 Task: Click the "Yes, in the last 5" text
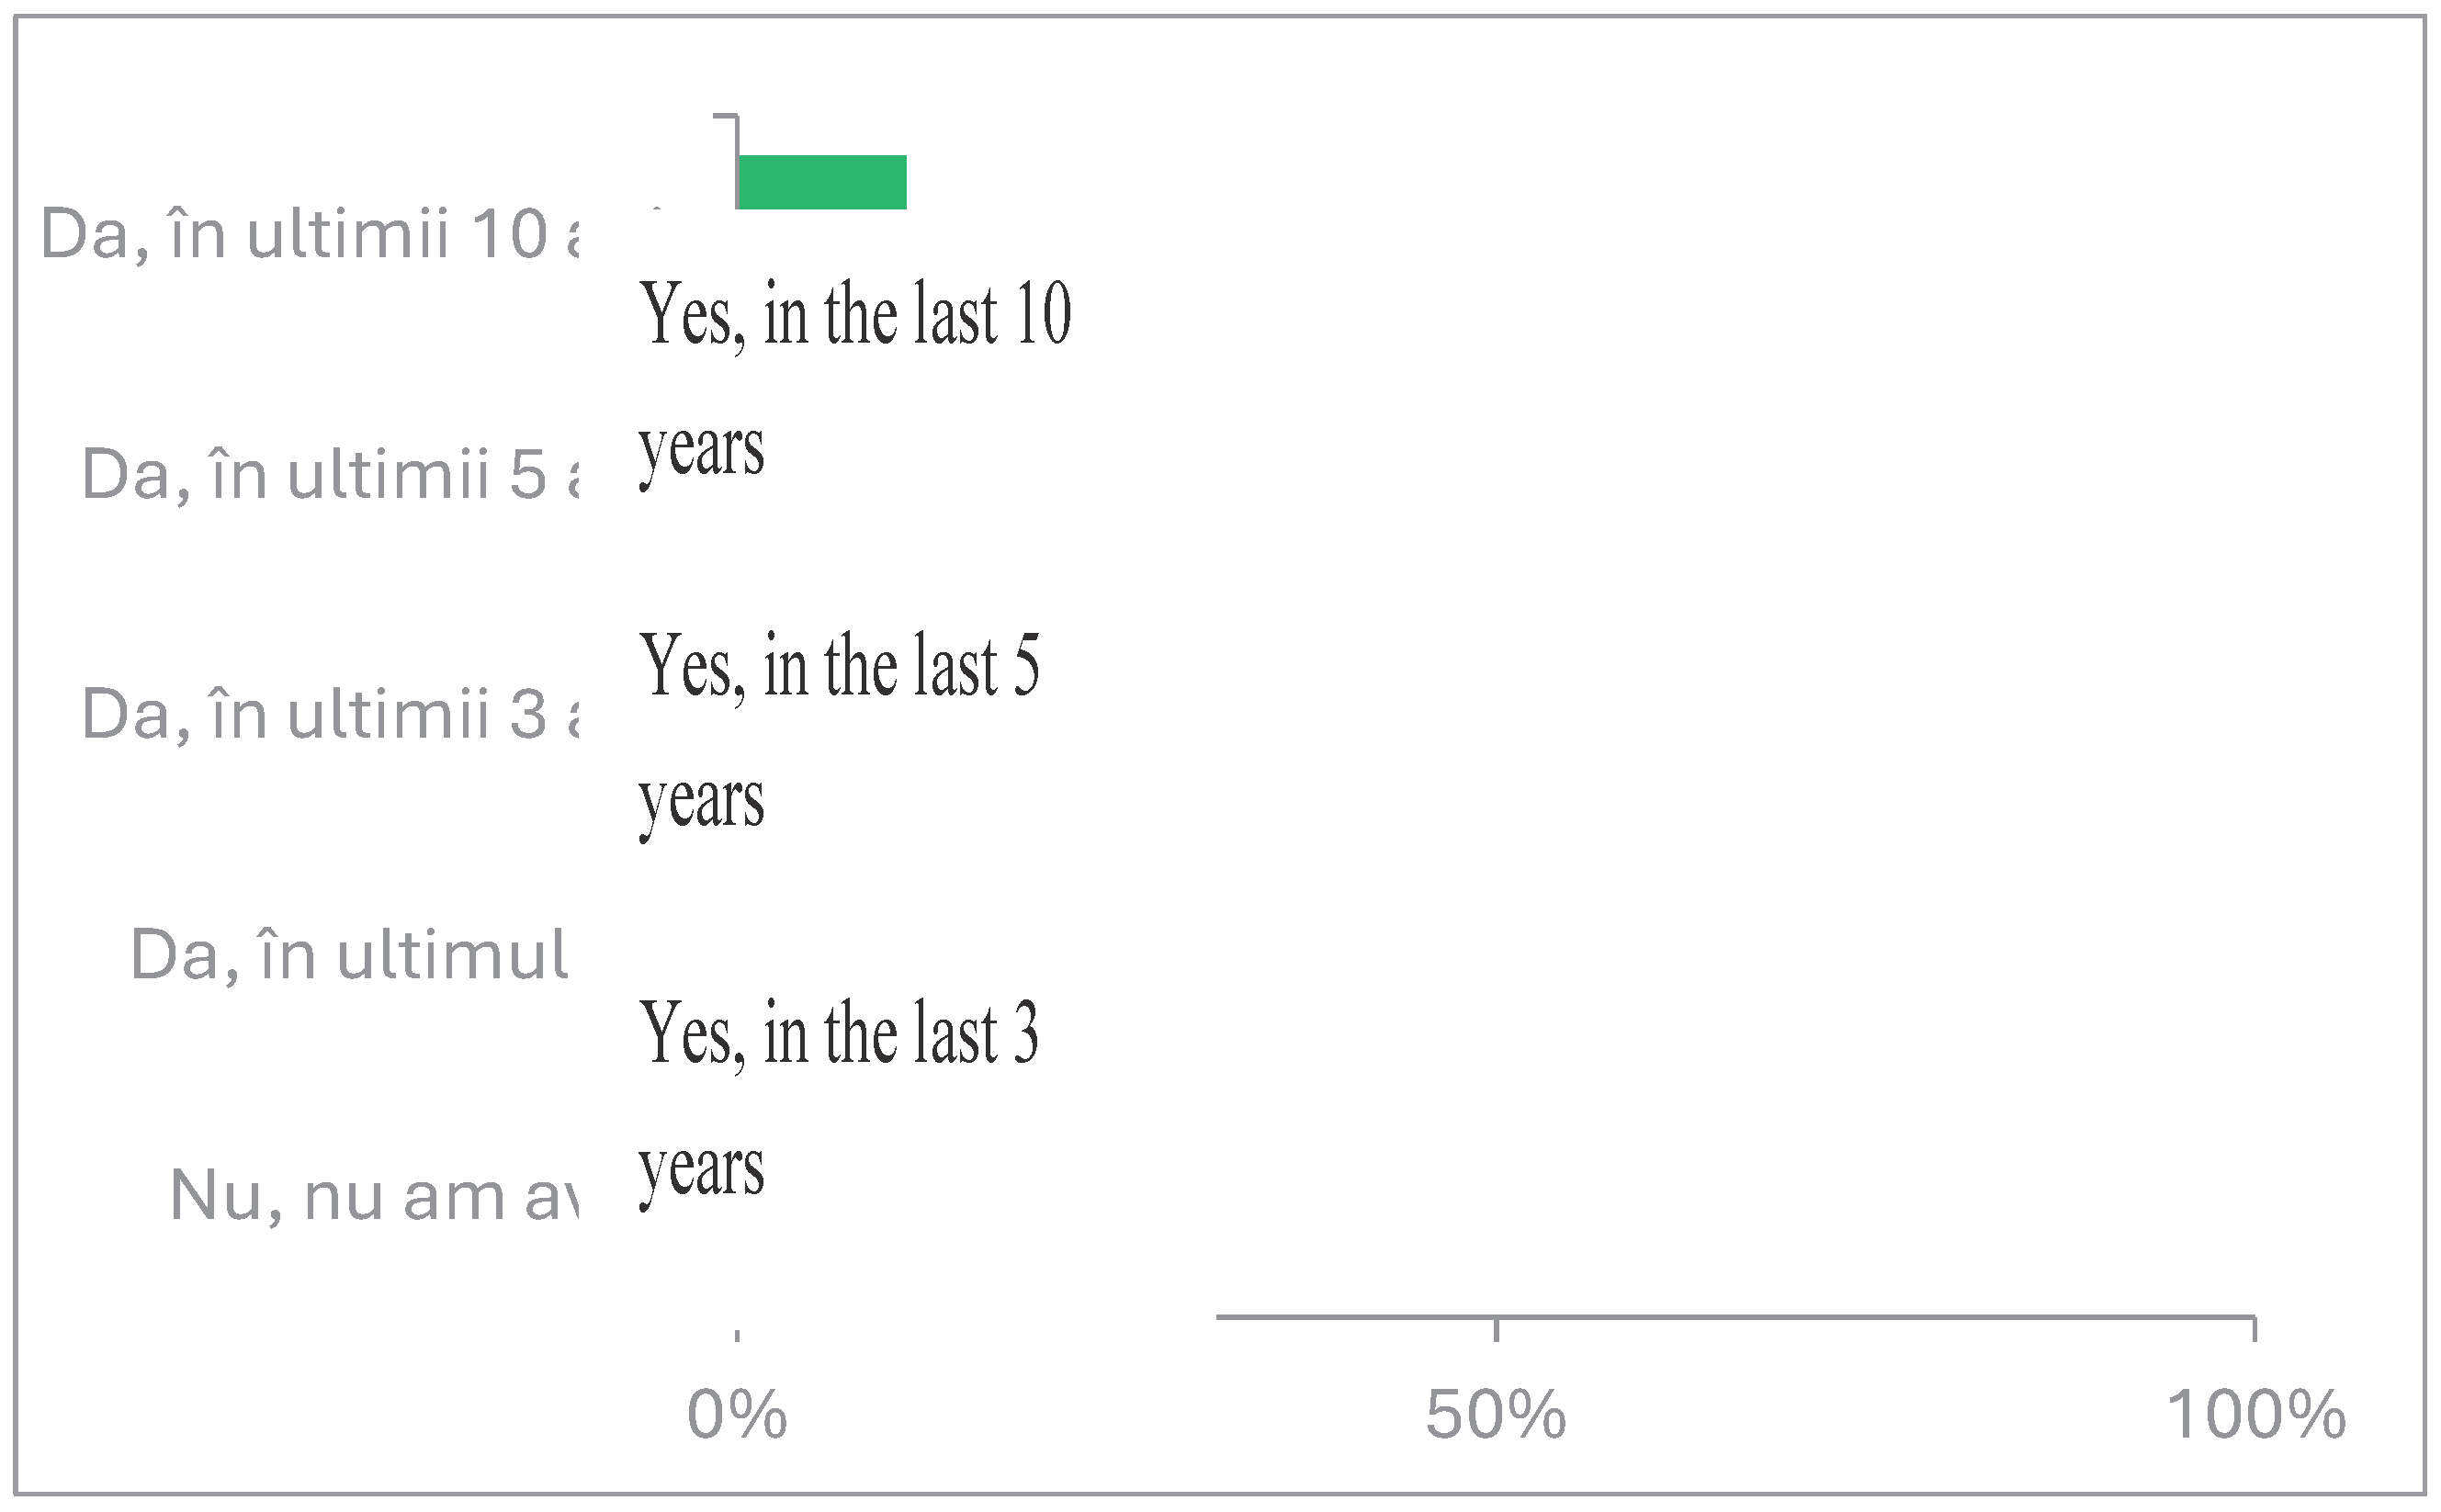point(840,667)
